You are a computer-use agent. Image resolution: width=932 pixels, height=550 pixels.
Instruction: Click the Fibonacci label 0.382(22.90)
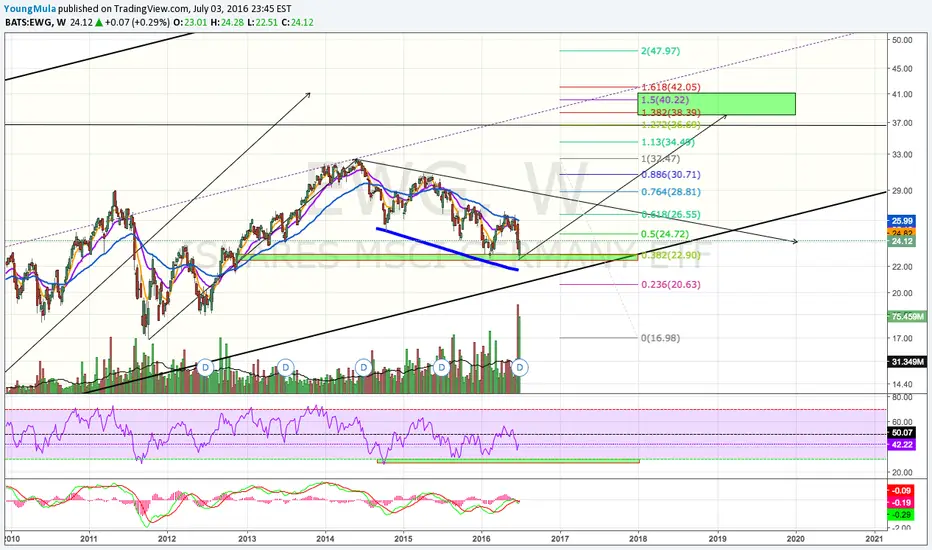[671, 255]
